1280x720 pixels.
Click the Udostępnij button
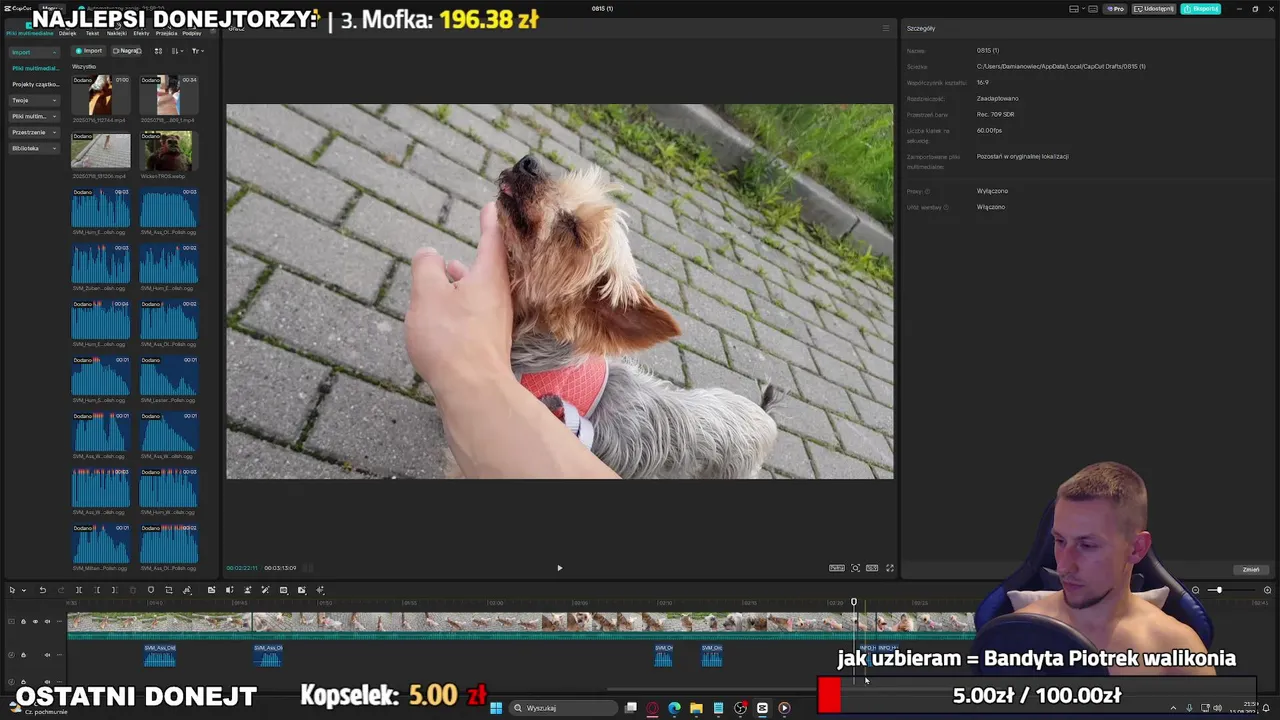pos(1154,9)
